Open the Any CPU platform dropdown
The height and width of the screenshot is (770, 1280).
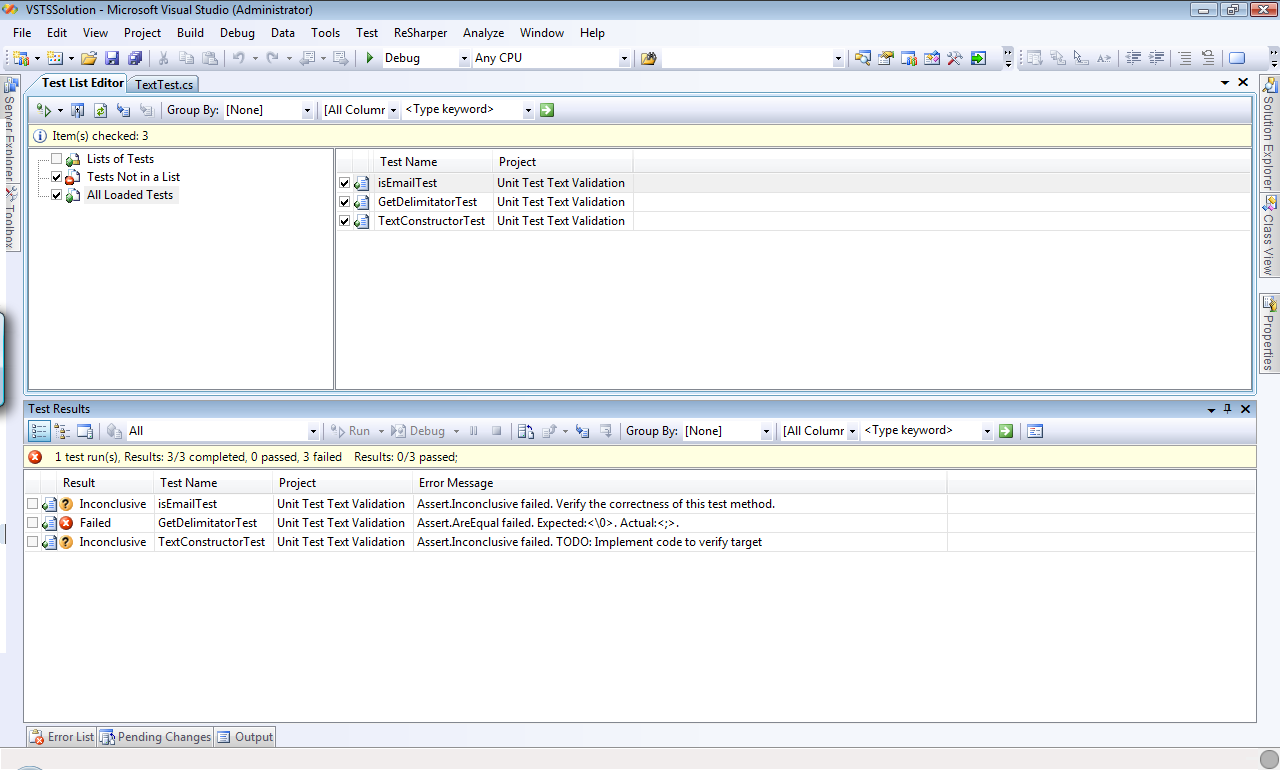click(x=624, y=58)
